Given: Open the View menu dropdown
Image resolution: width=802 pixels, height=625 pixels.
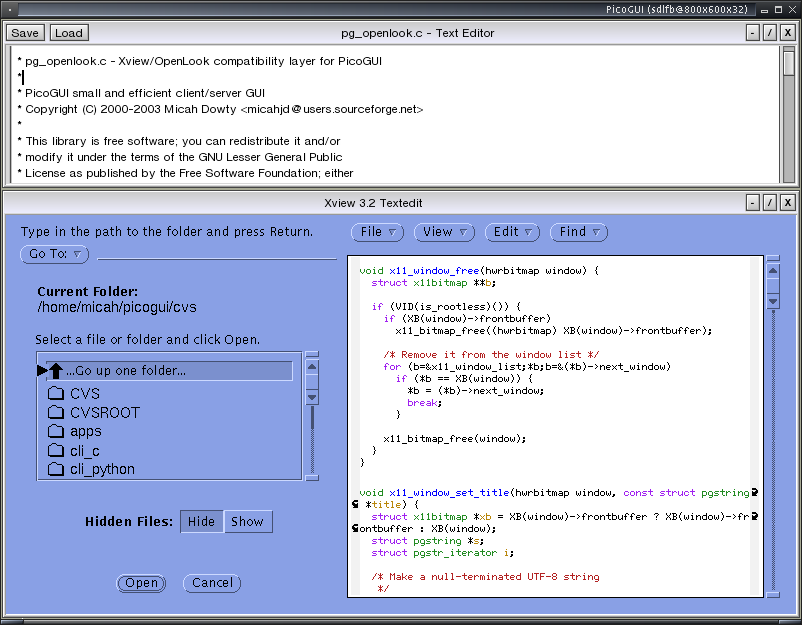Looking at the screenshot, I should (444, 232).
